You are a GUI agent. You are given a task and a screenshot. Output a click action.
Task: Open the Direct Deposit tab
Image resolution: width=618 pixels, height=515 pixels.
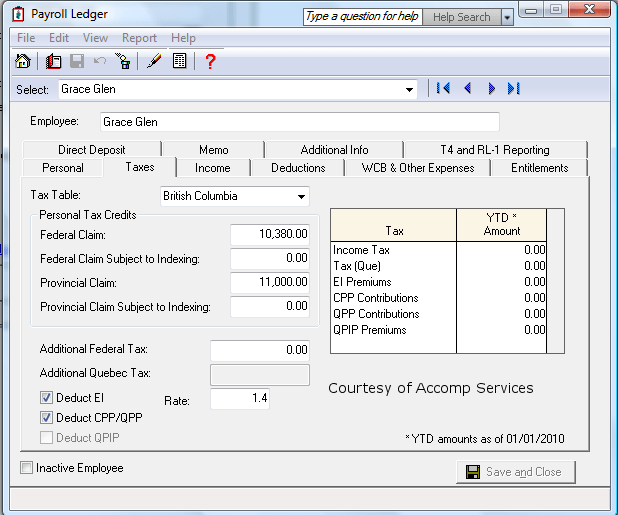[92, 150]
